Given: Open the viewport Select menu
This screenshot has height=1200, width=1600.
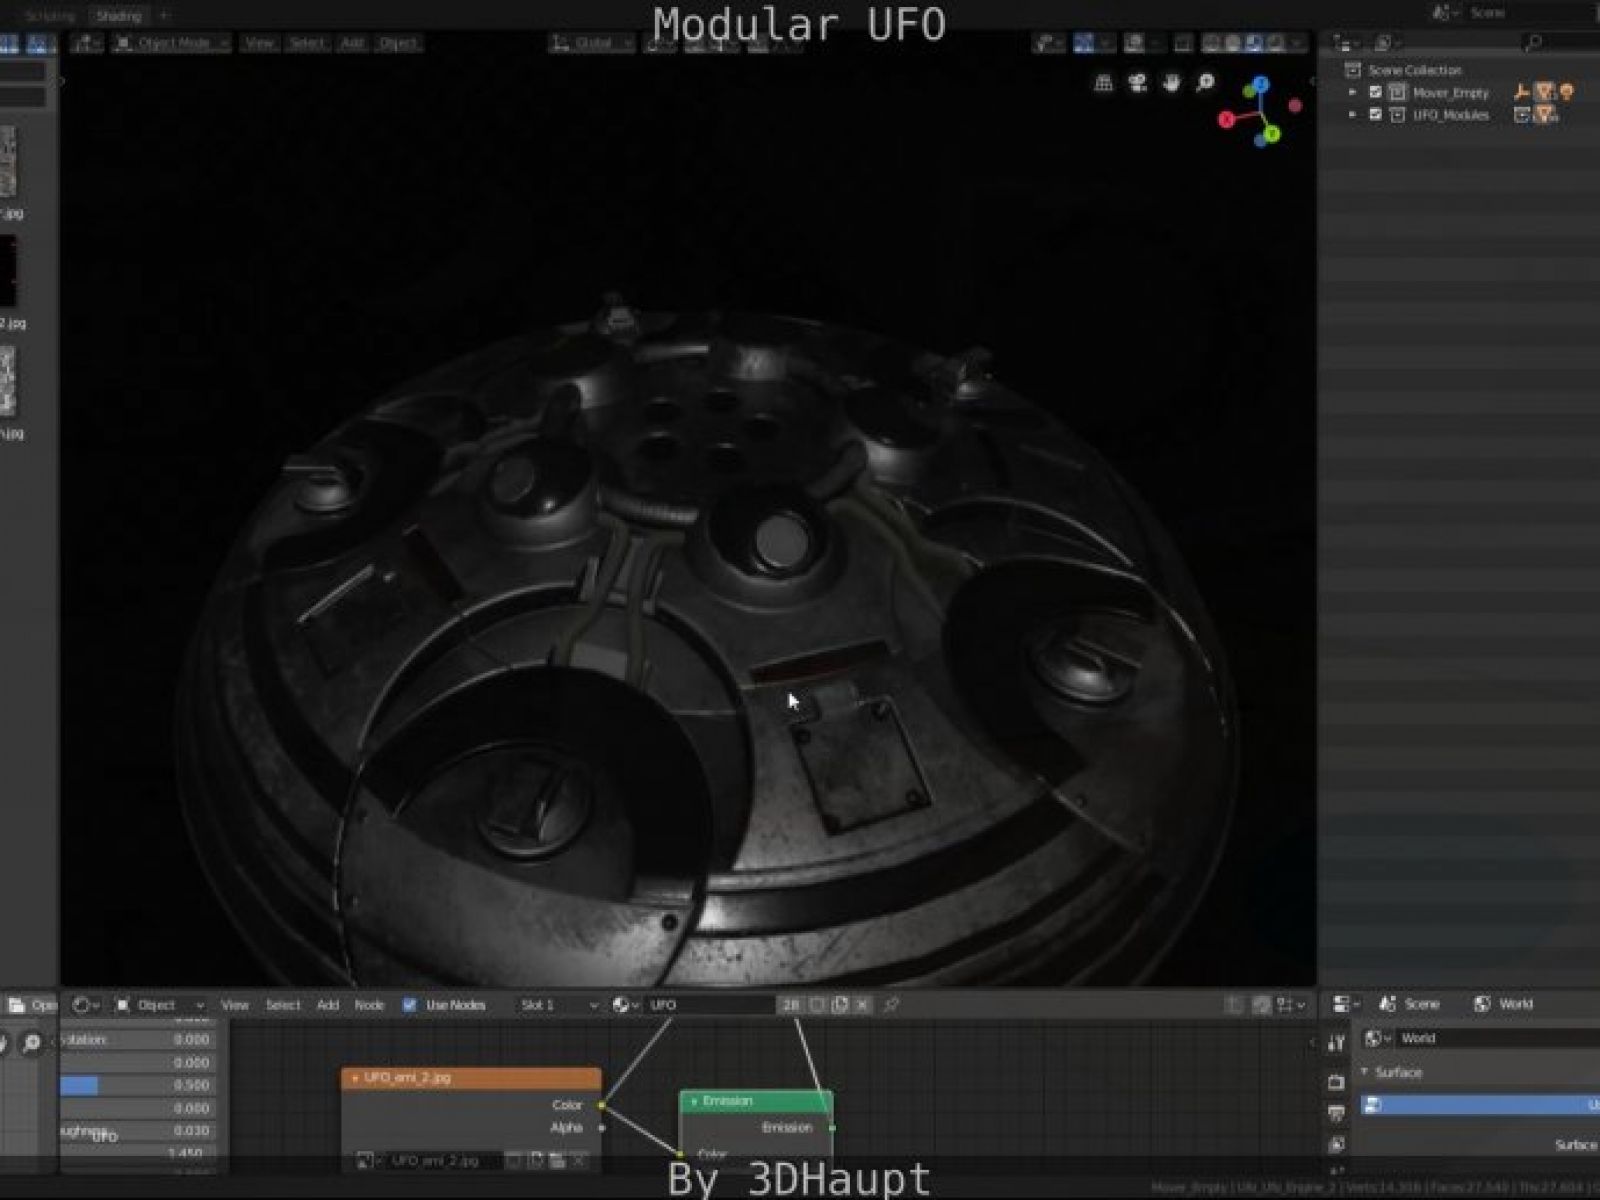Looking at the screenshot, I should coord(306,43).
